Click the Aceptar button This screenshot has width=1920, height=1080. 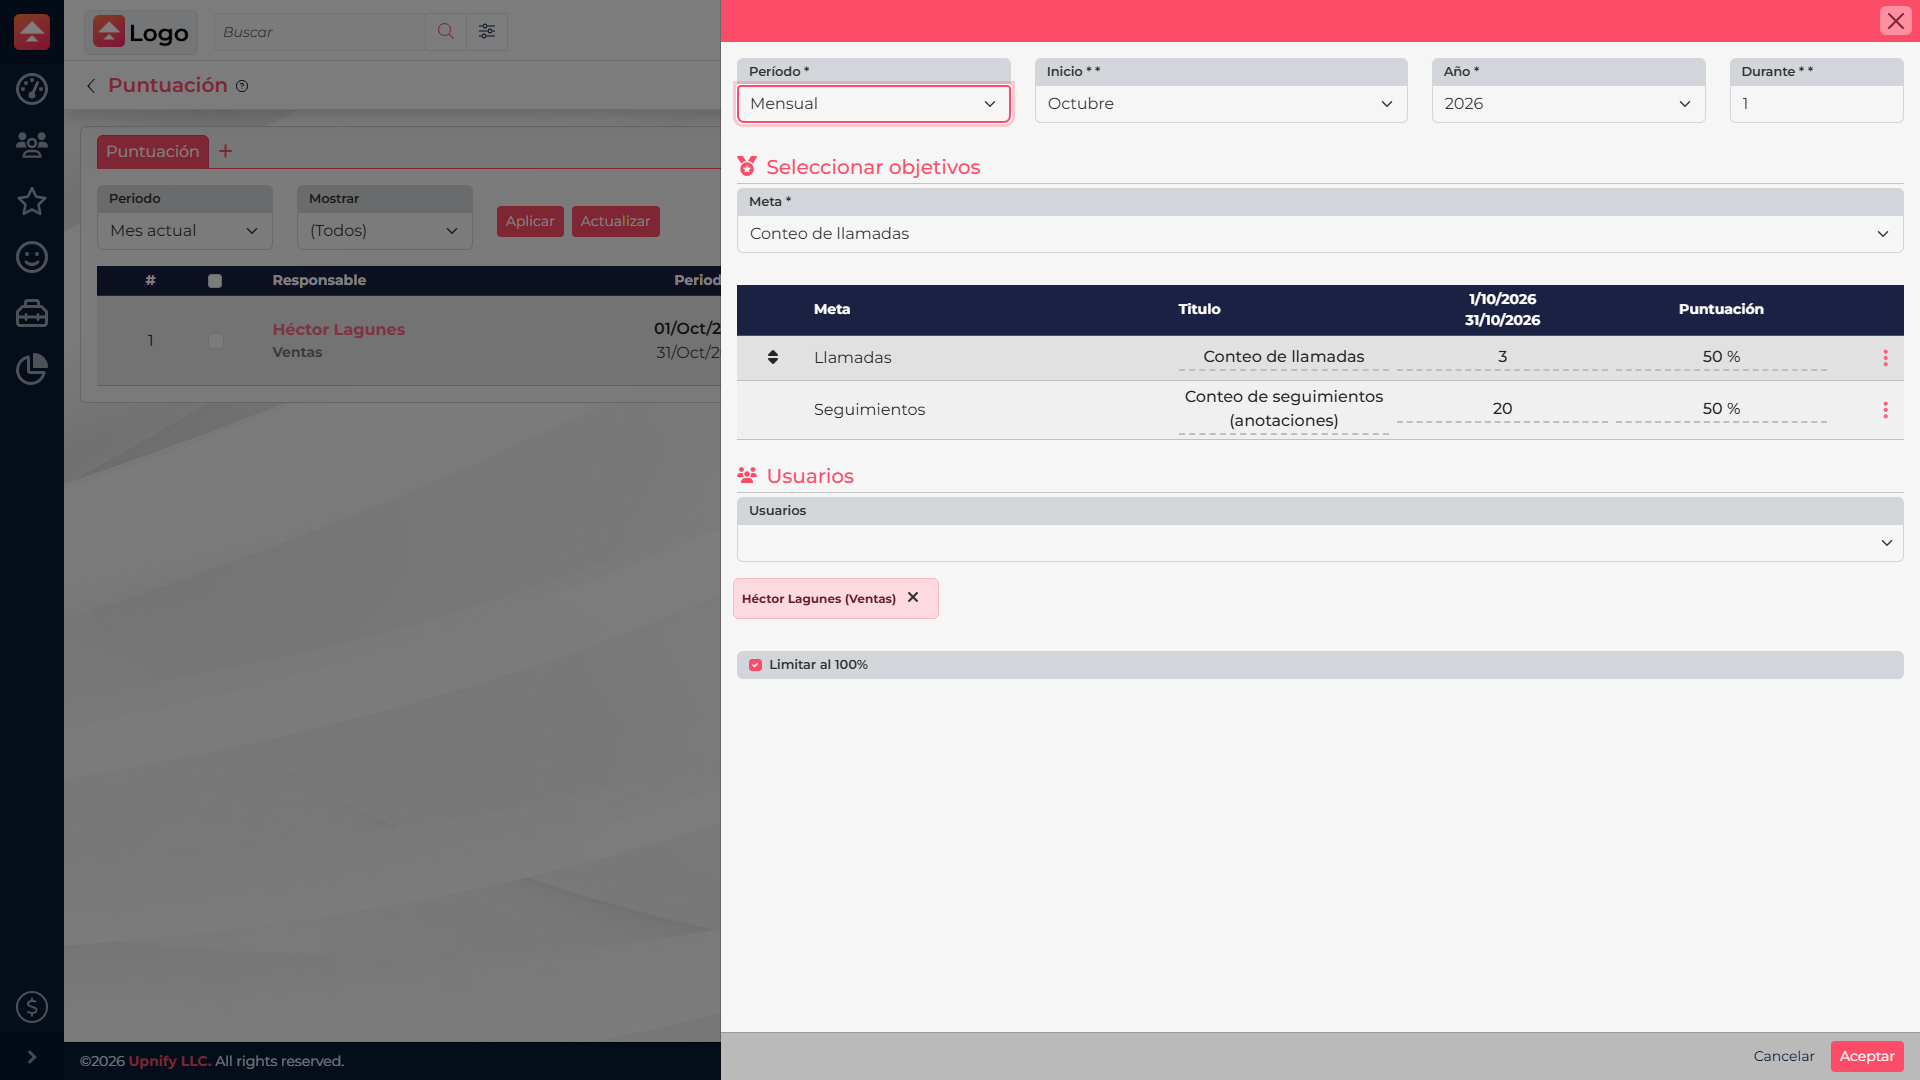(x=1867, y=1056)
